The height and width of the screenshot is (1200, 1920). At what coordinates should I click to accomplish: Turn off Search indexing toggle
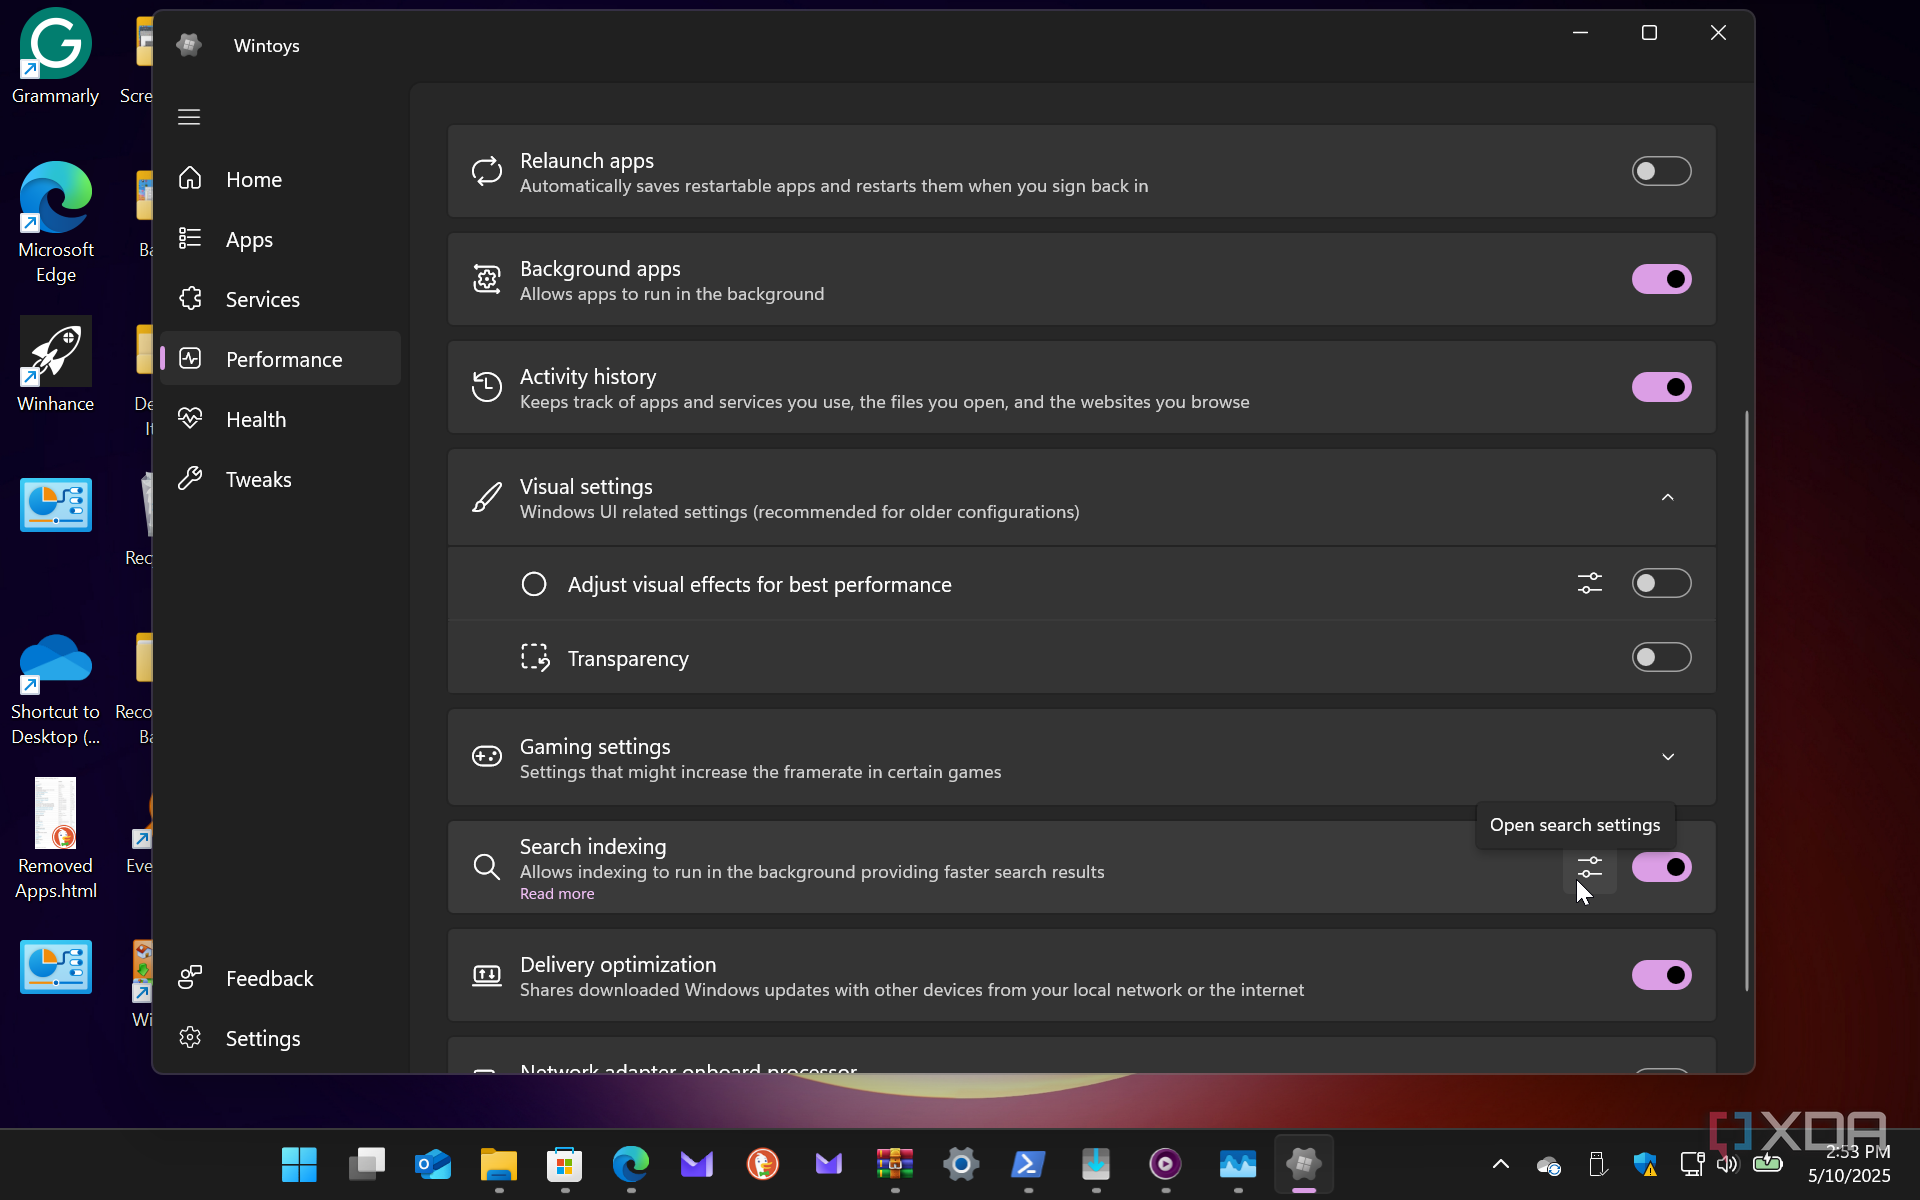(x=1661, y=867)
